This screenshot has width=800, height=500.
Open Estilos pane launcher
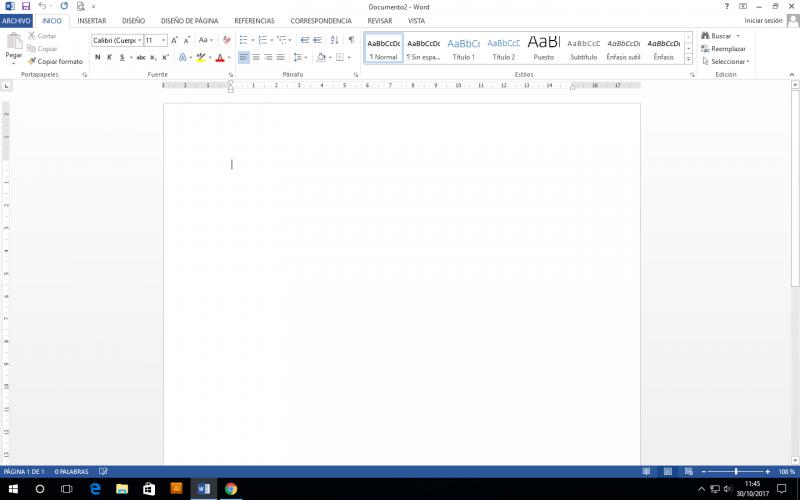(692, 74)
